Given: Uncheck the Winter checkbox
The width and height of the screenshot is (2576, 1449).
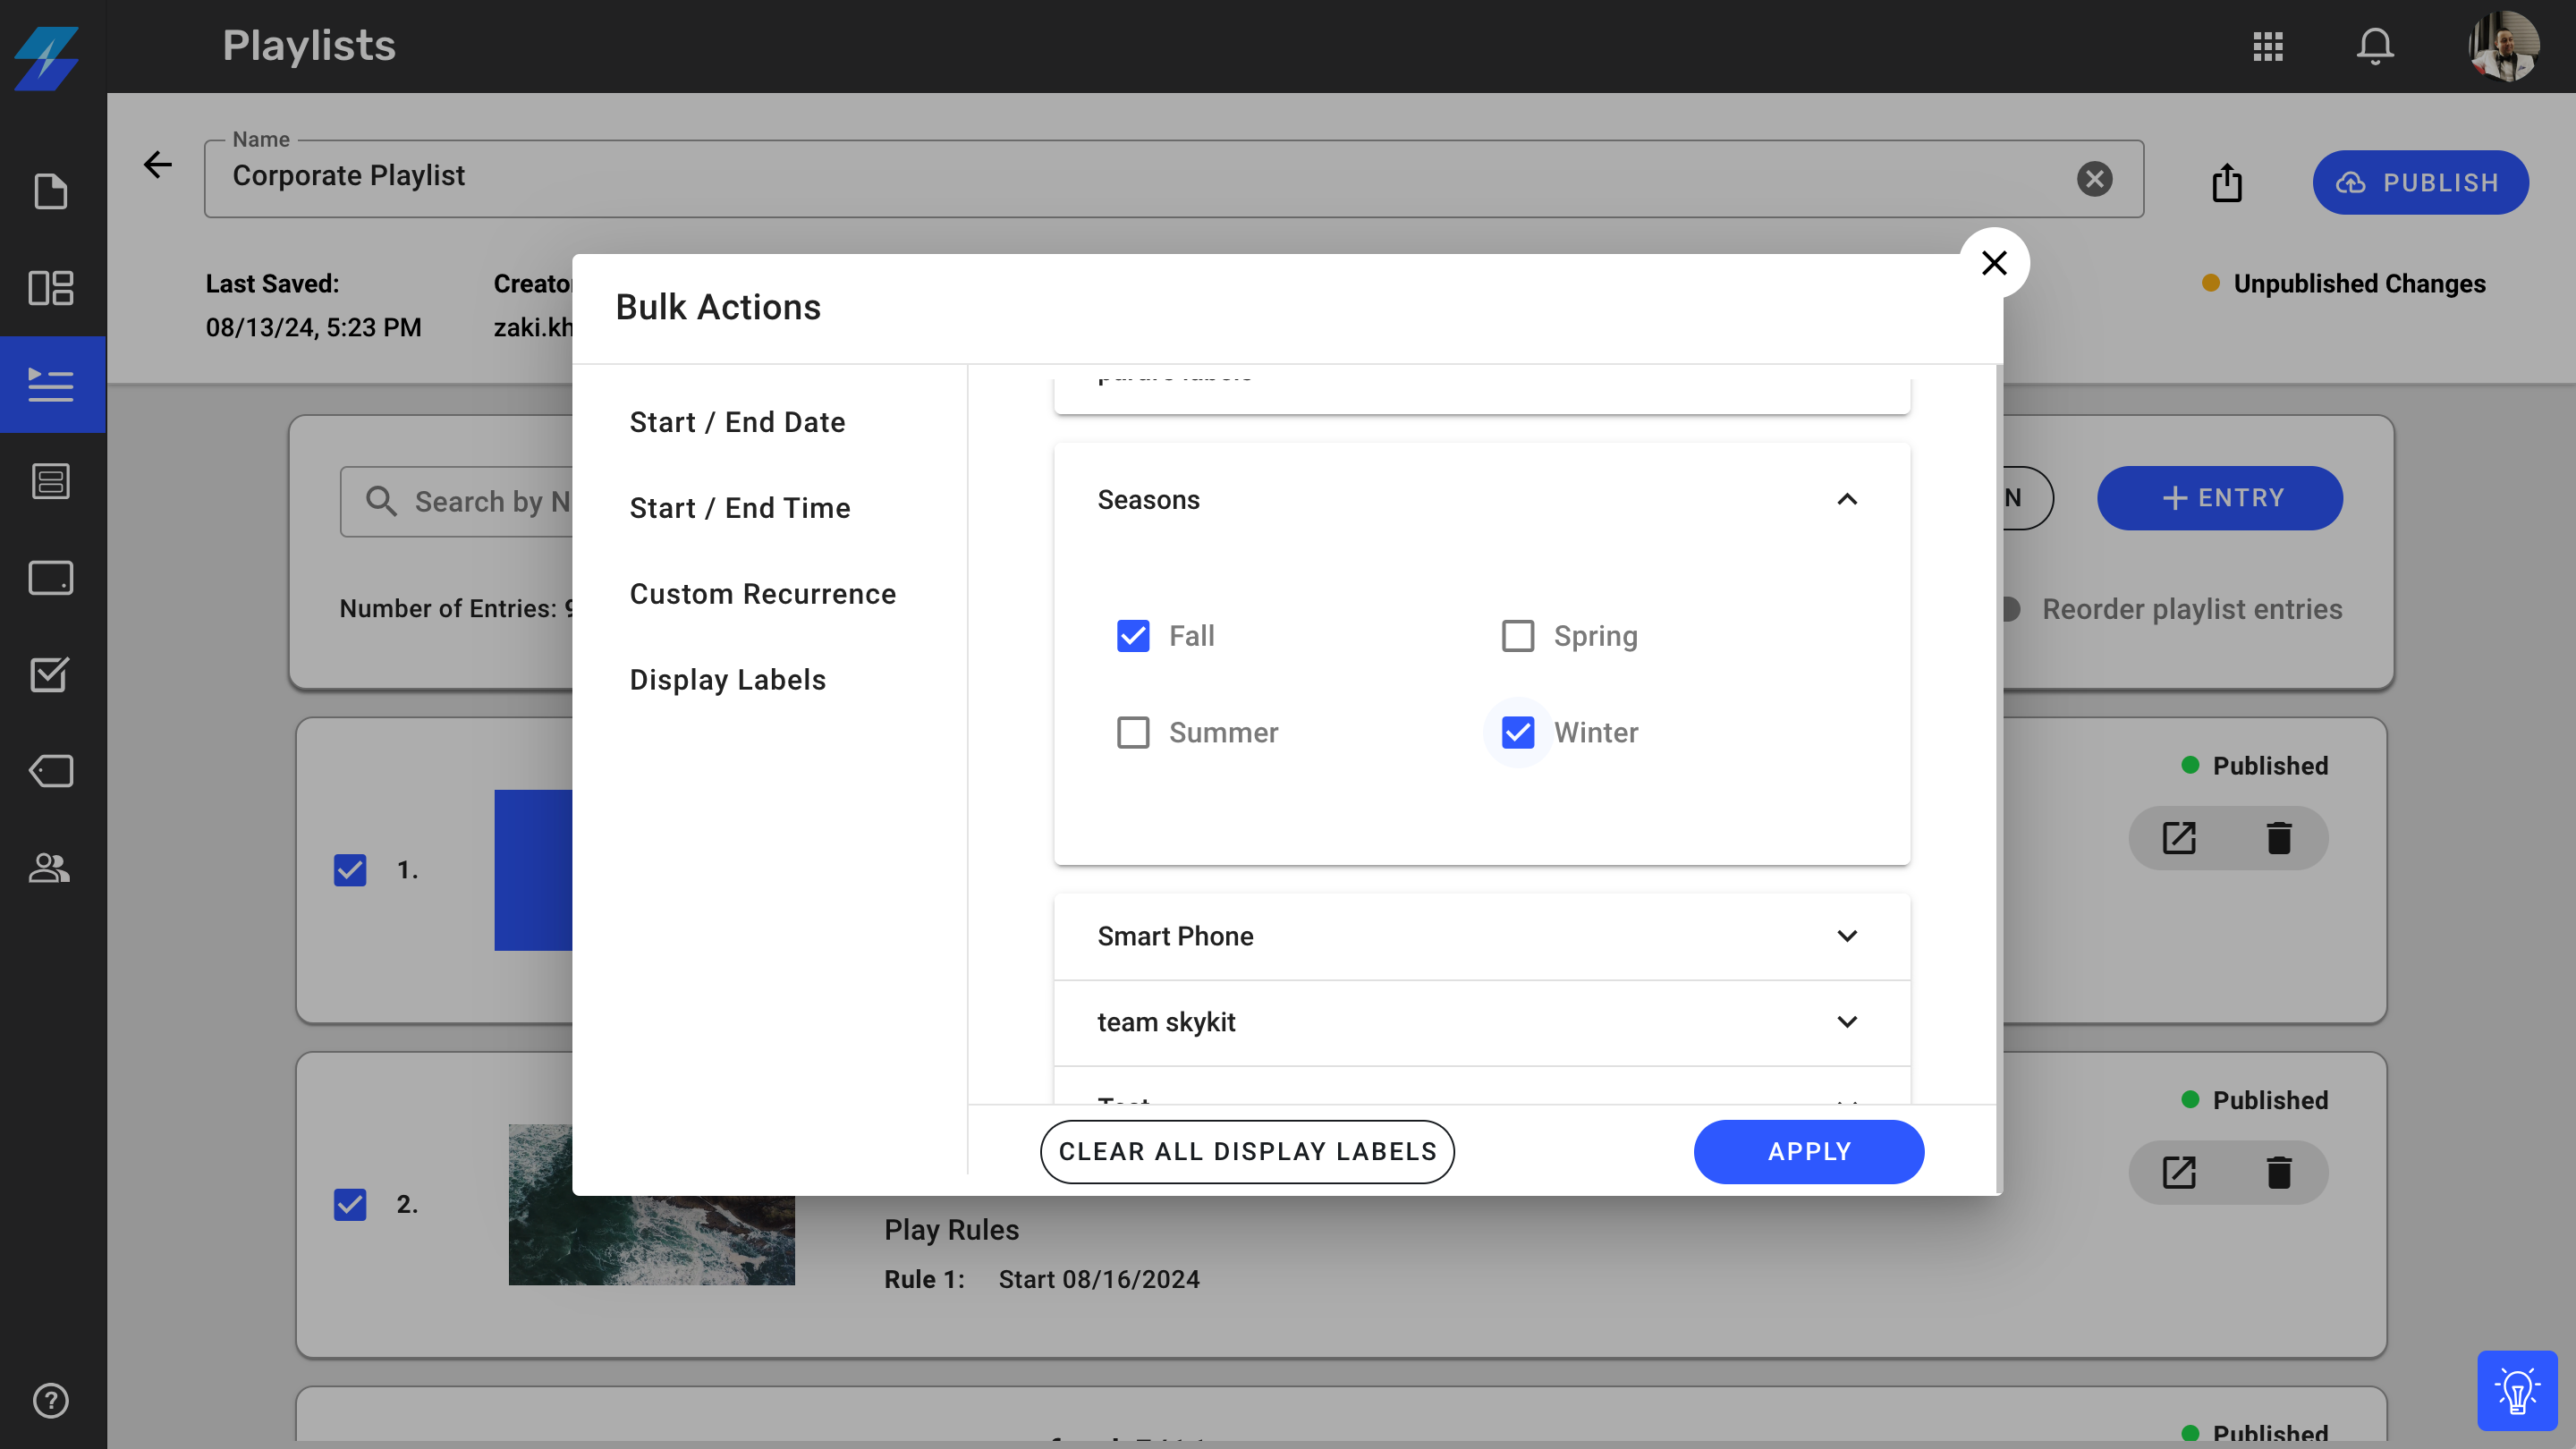Looking at the screenshot, I should tap(1518, 732).
